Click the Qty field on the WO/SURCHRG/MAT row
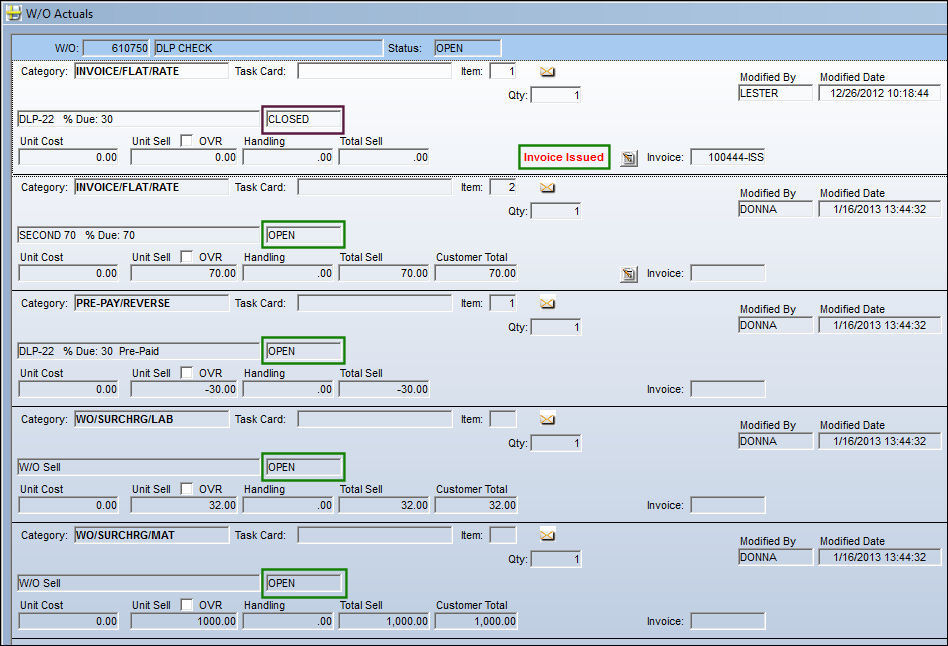Image resolution: width=948 pixels, height=646 pixels. (x=556, y=560)
